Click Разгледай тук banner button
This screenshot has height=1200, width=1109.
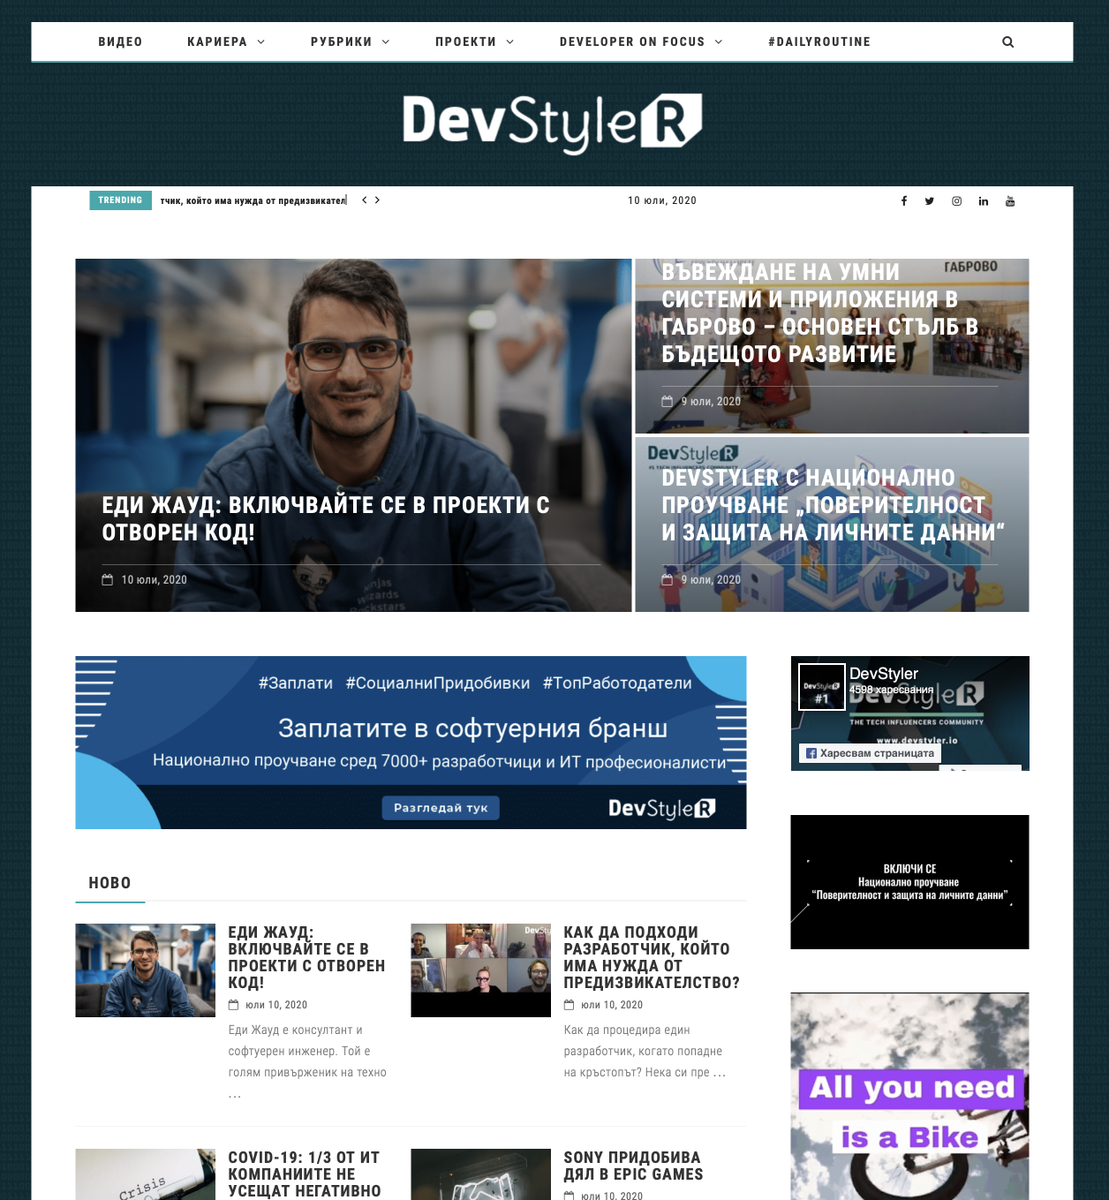pos(440,808)
